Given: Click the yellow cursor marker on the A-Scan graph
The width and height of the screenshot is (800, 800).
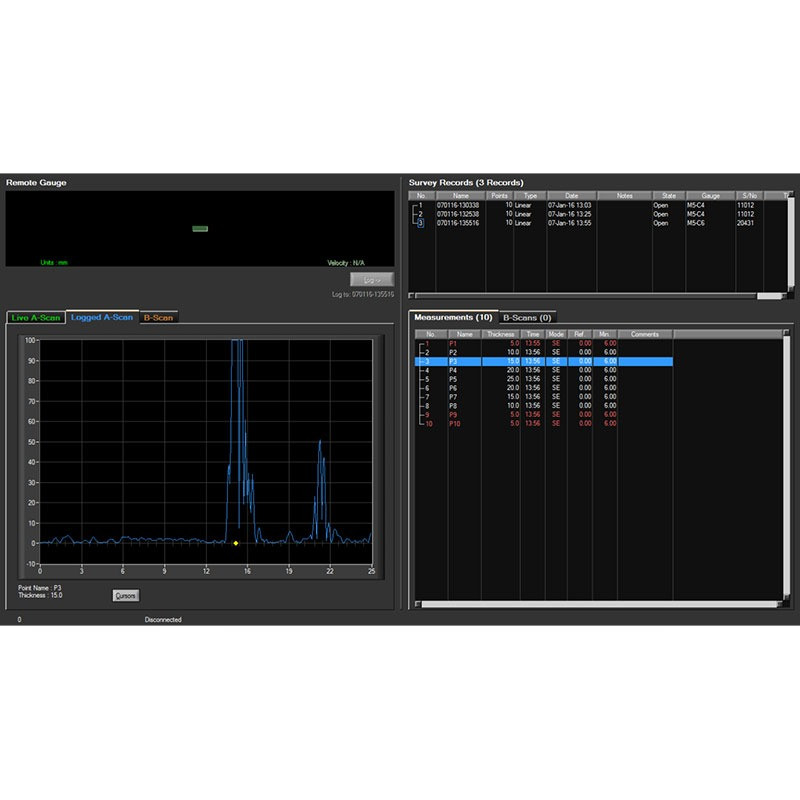Looking at the screenshot, I should pyautogui.click(x=236, y=543).
